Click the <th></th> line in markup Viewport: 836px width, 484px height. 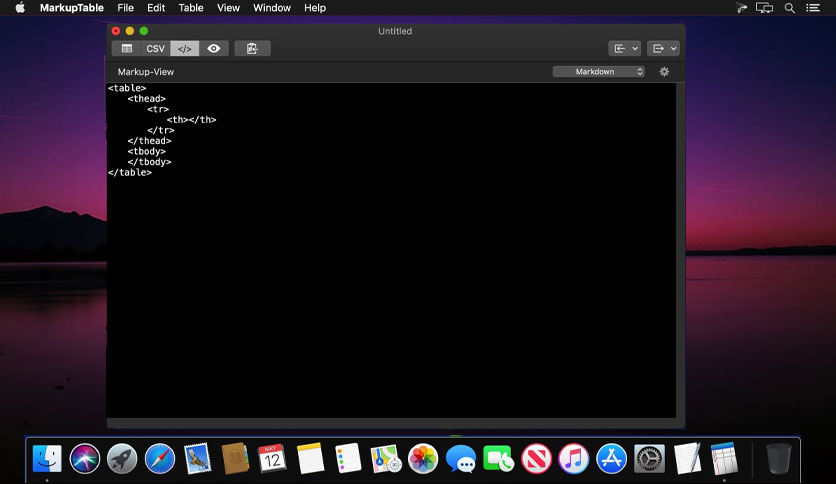pos(191,120)
